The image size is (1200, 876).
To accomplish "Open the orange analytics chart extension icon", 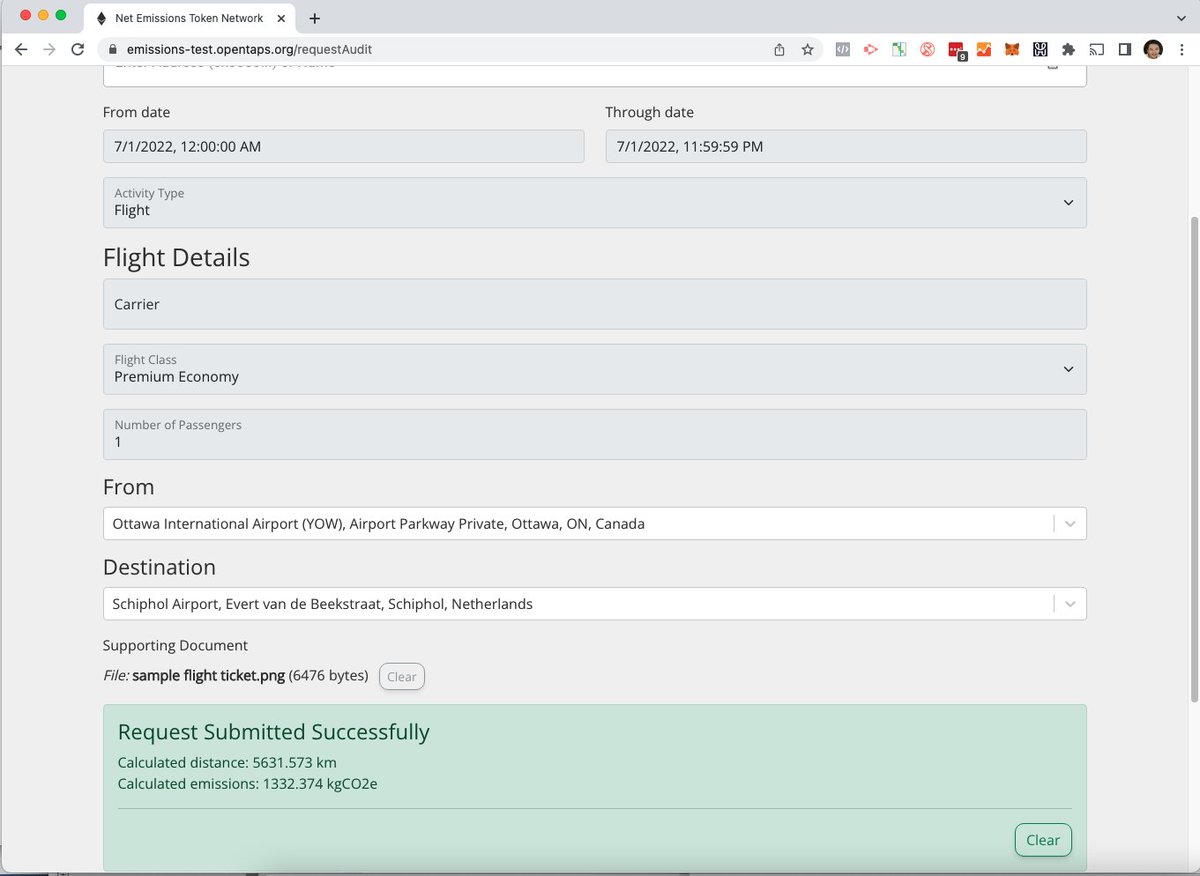I will (x=984, y=49).
